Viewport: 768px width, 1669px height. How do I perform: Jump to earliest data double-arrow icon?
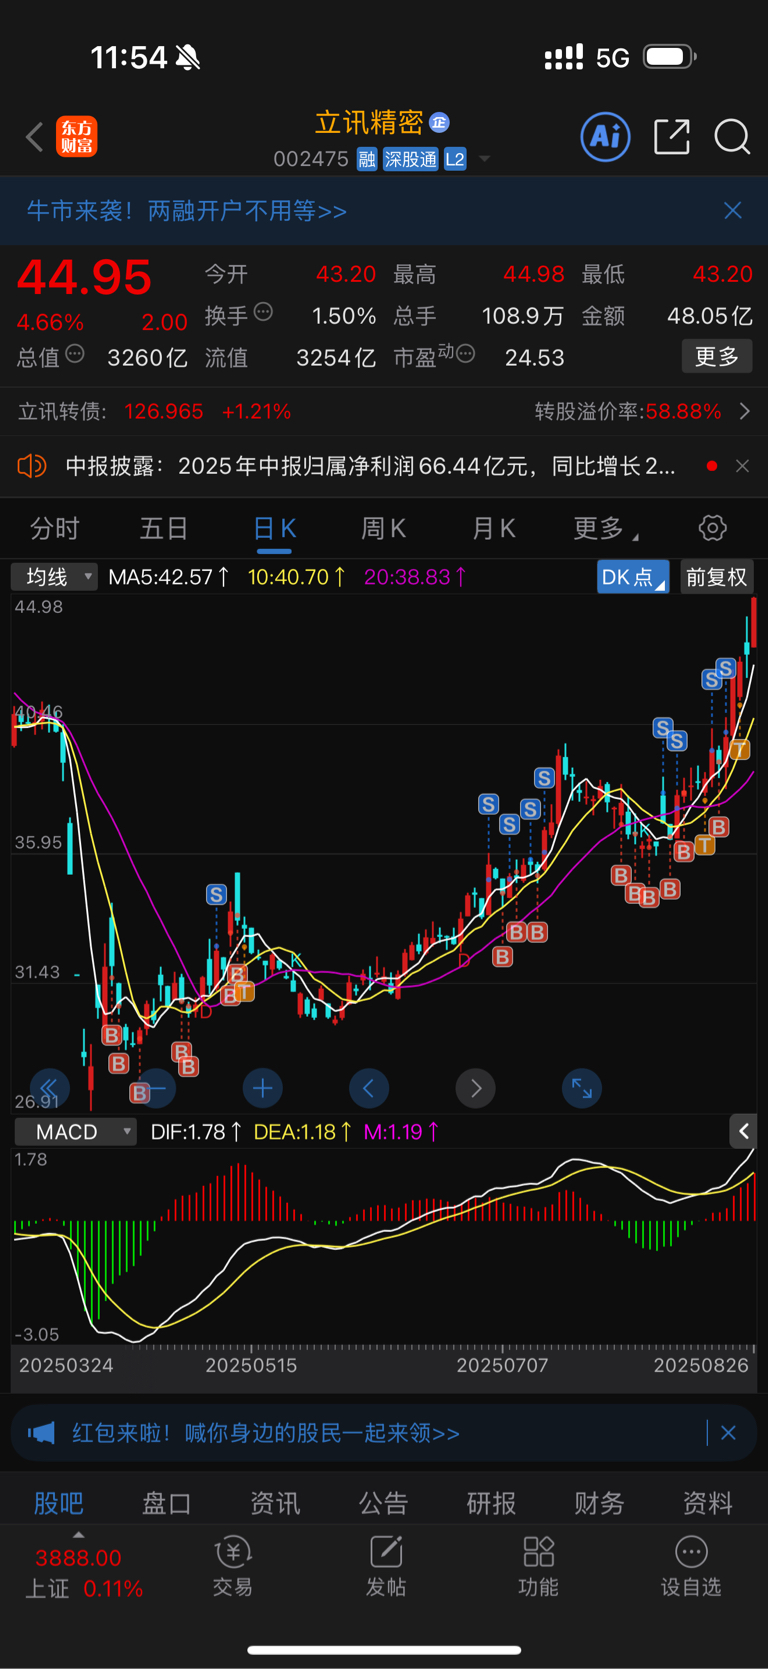49,1088
